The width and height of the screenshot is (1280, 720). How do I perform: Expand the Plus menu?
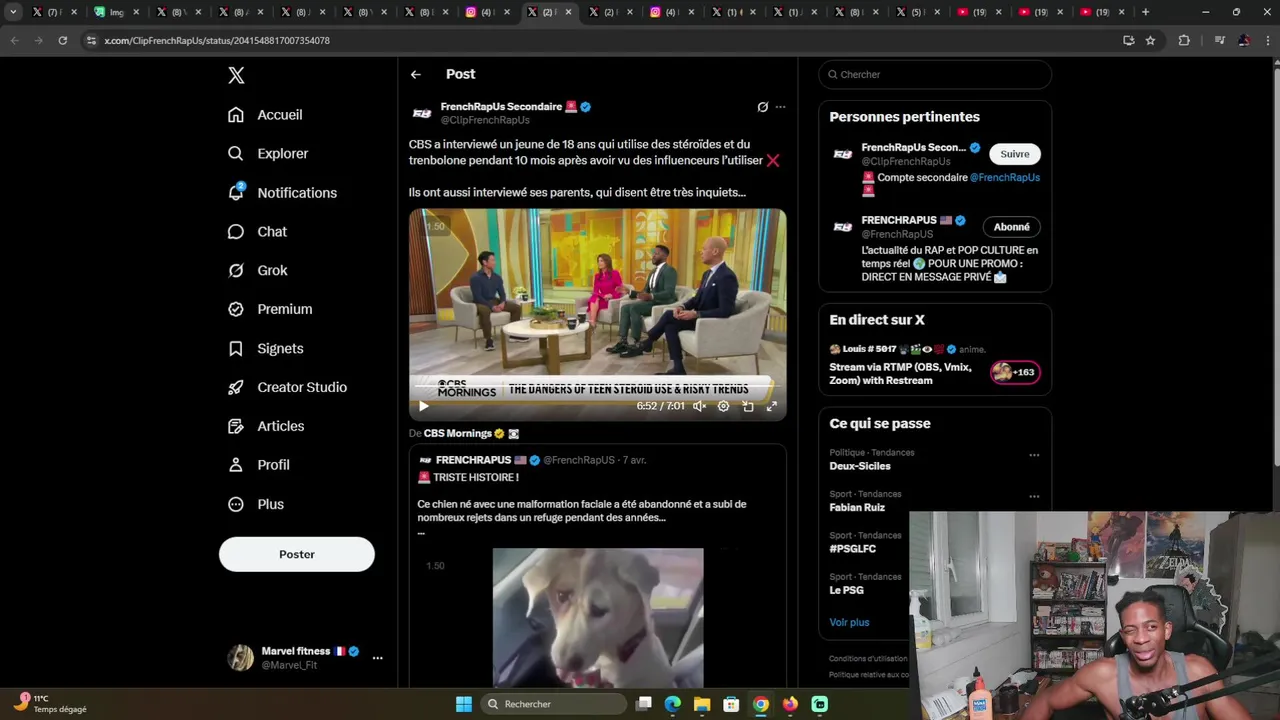(x=256, y=504)
